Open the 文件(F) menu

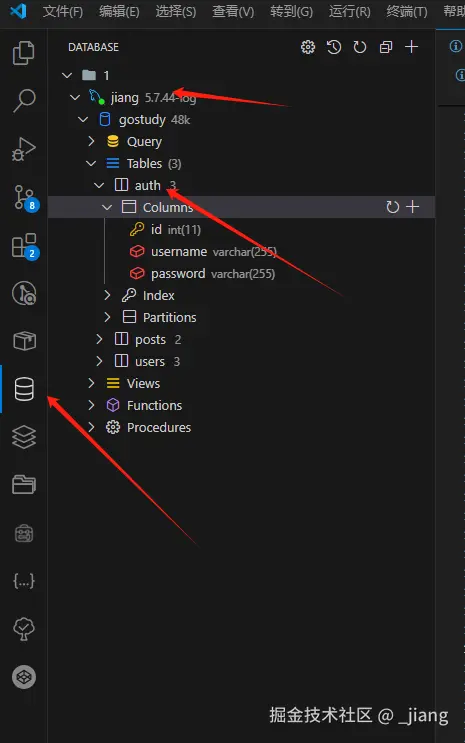[63, 11]
